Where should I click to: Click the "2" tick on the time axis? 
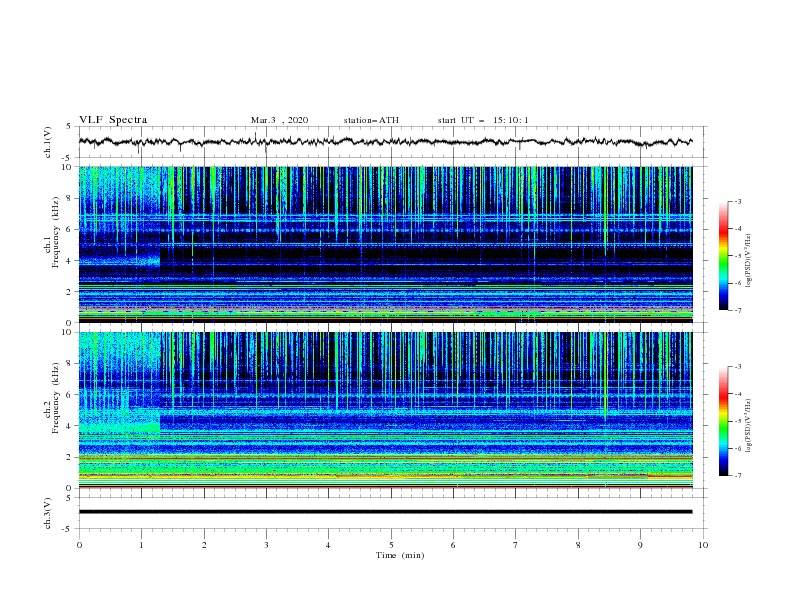[204, 545]
